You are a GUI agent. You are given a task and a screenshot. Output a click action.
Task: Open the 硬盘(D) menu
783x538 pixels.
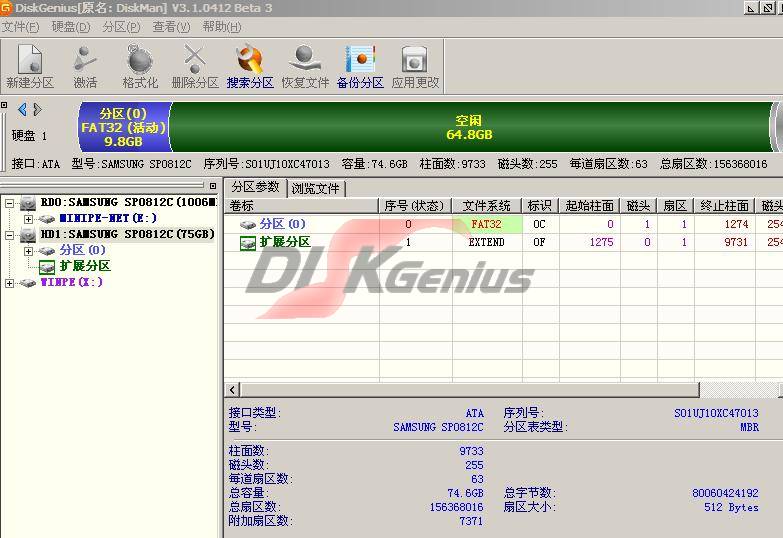click(71, 27)
